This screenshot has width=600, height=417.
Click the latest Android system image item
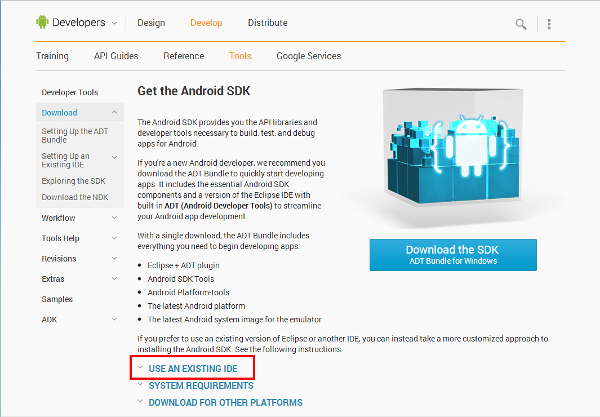(234, 319)
